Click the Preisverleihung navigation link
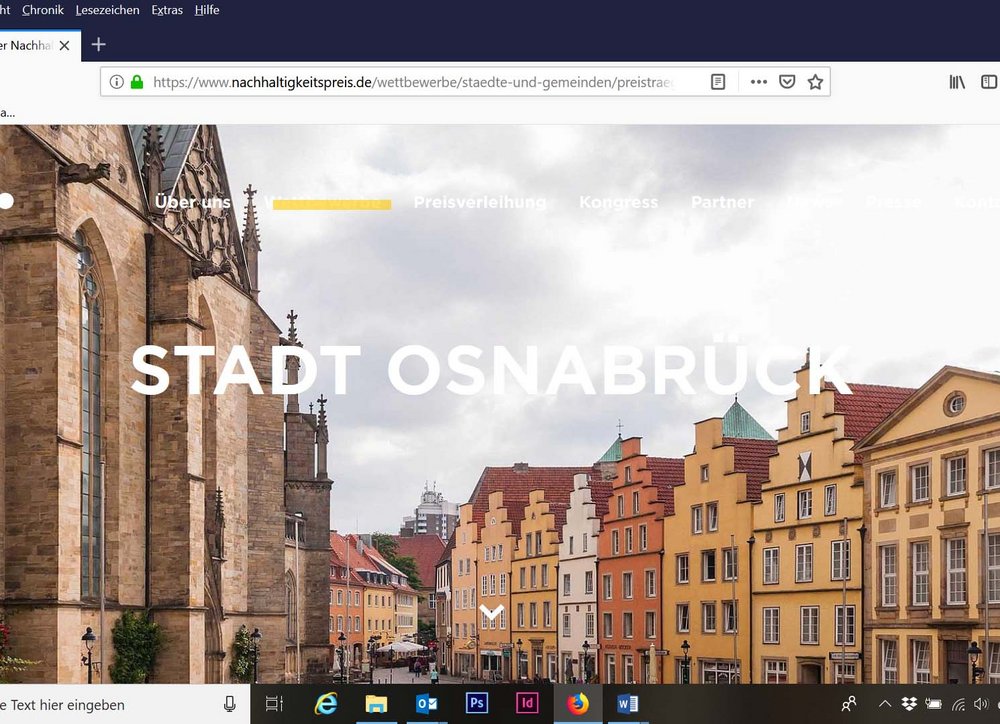 480,202
